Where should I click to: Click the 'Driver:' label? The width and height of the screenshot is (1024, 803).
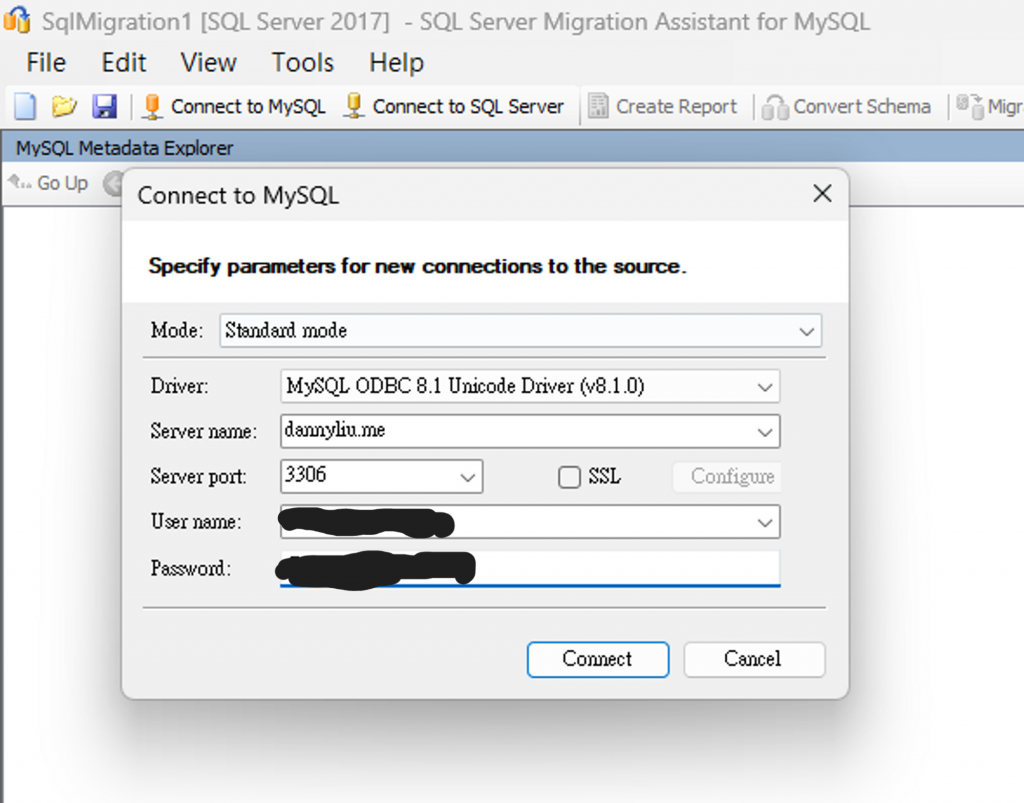(x=180, y=386)
